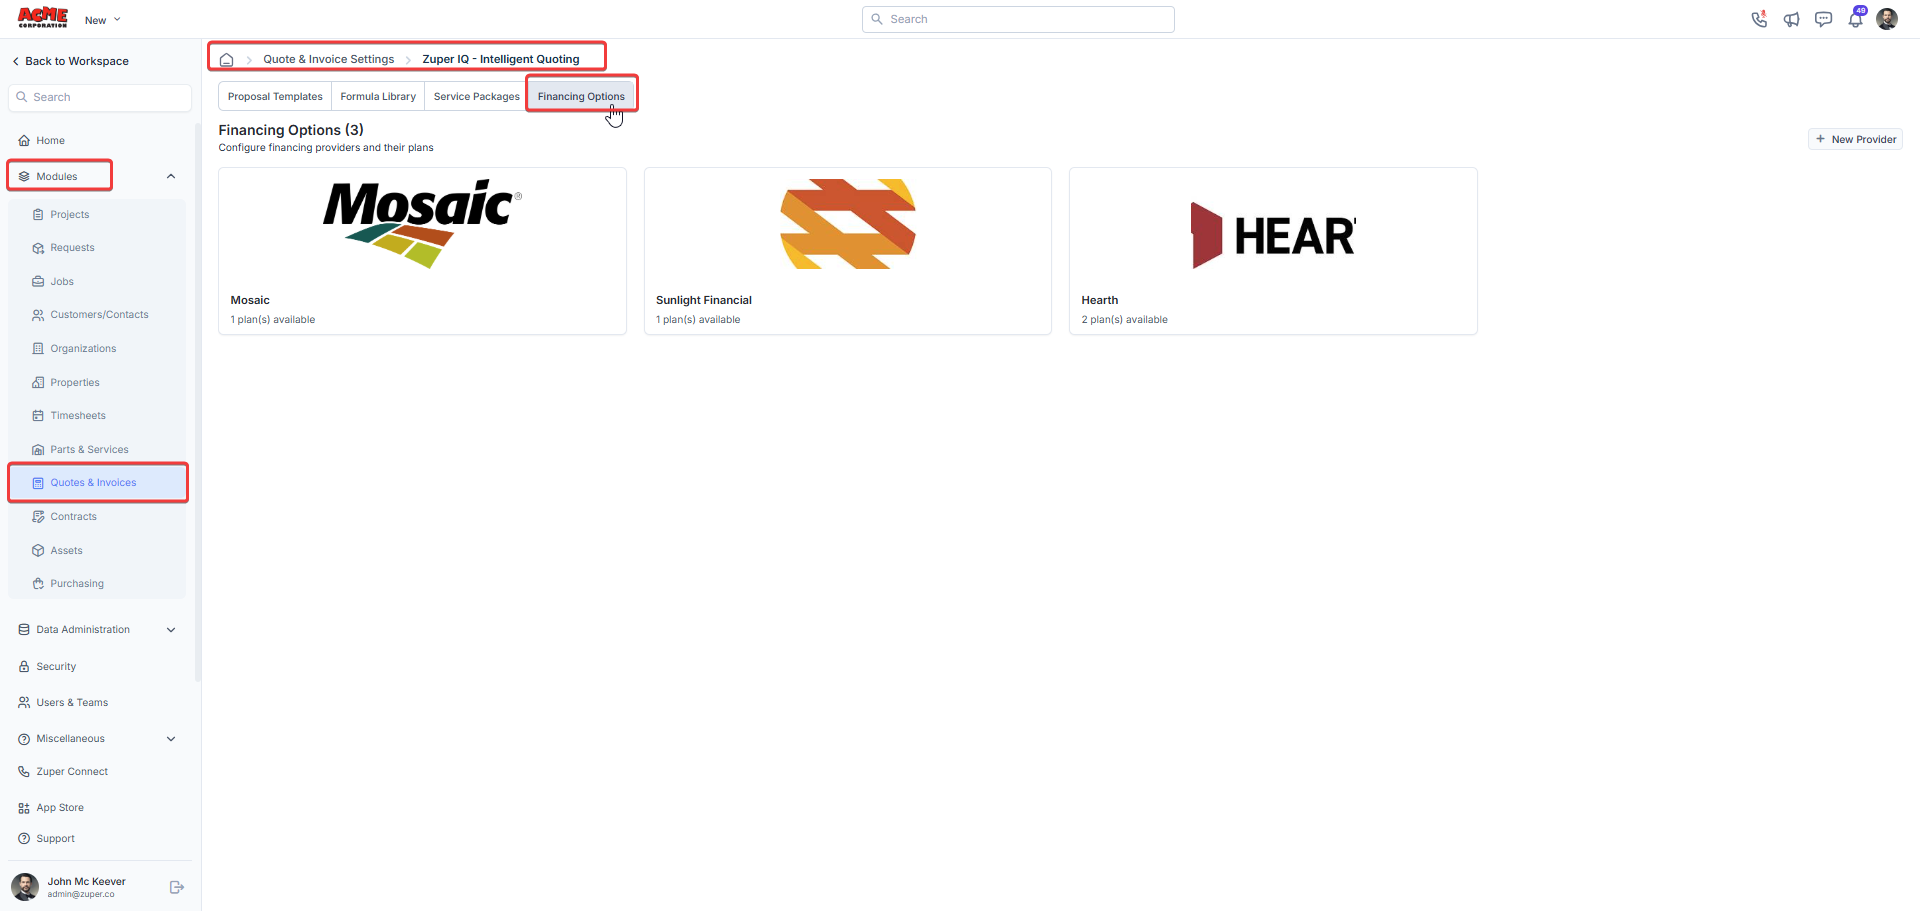
Task: Go Back to Workspace
Action: pyautogui.click(x=71, y=62)
